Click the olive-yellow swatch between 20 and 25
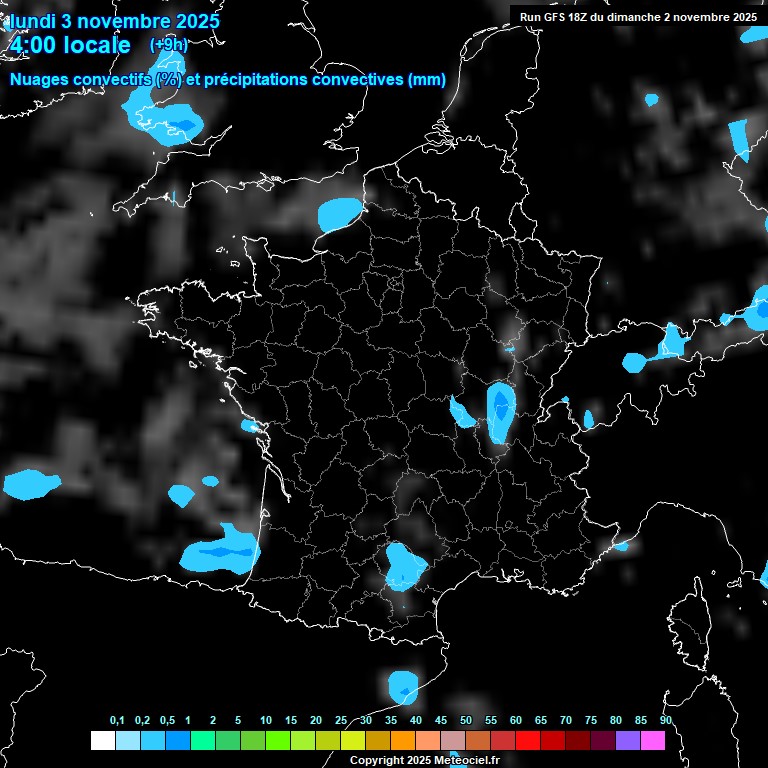The width and height of the screenshot is (768, 768). (x=328, y=740)
